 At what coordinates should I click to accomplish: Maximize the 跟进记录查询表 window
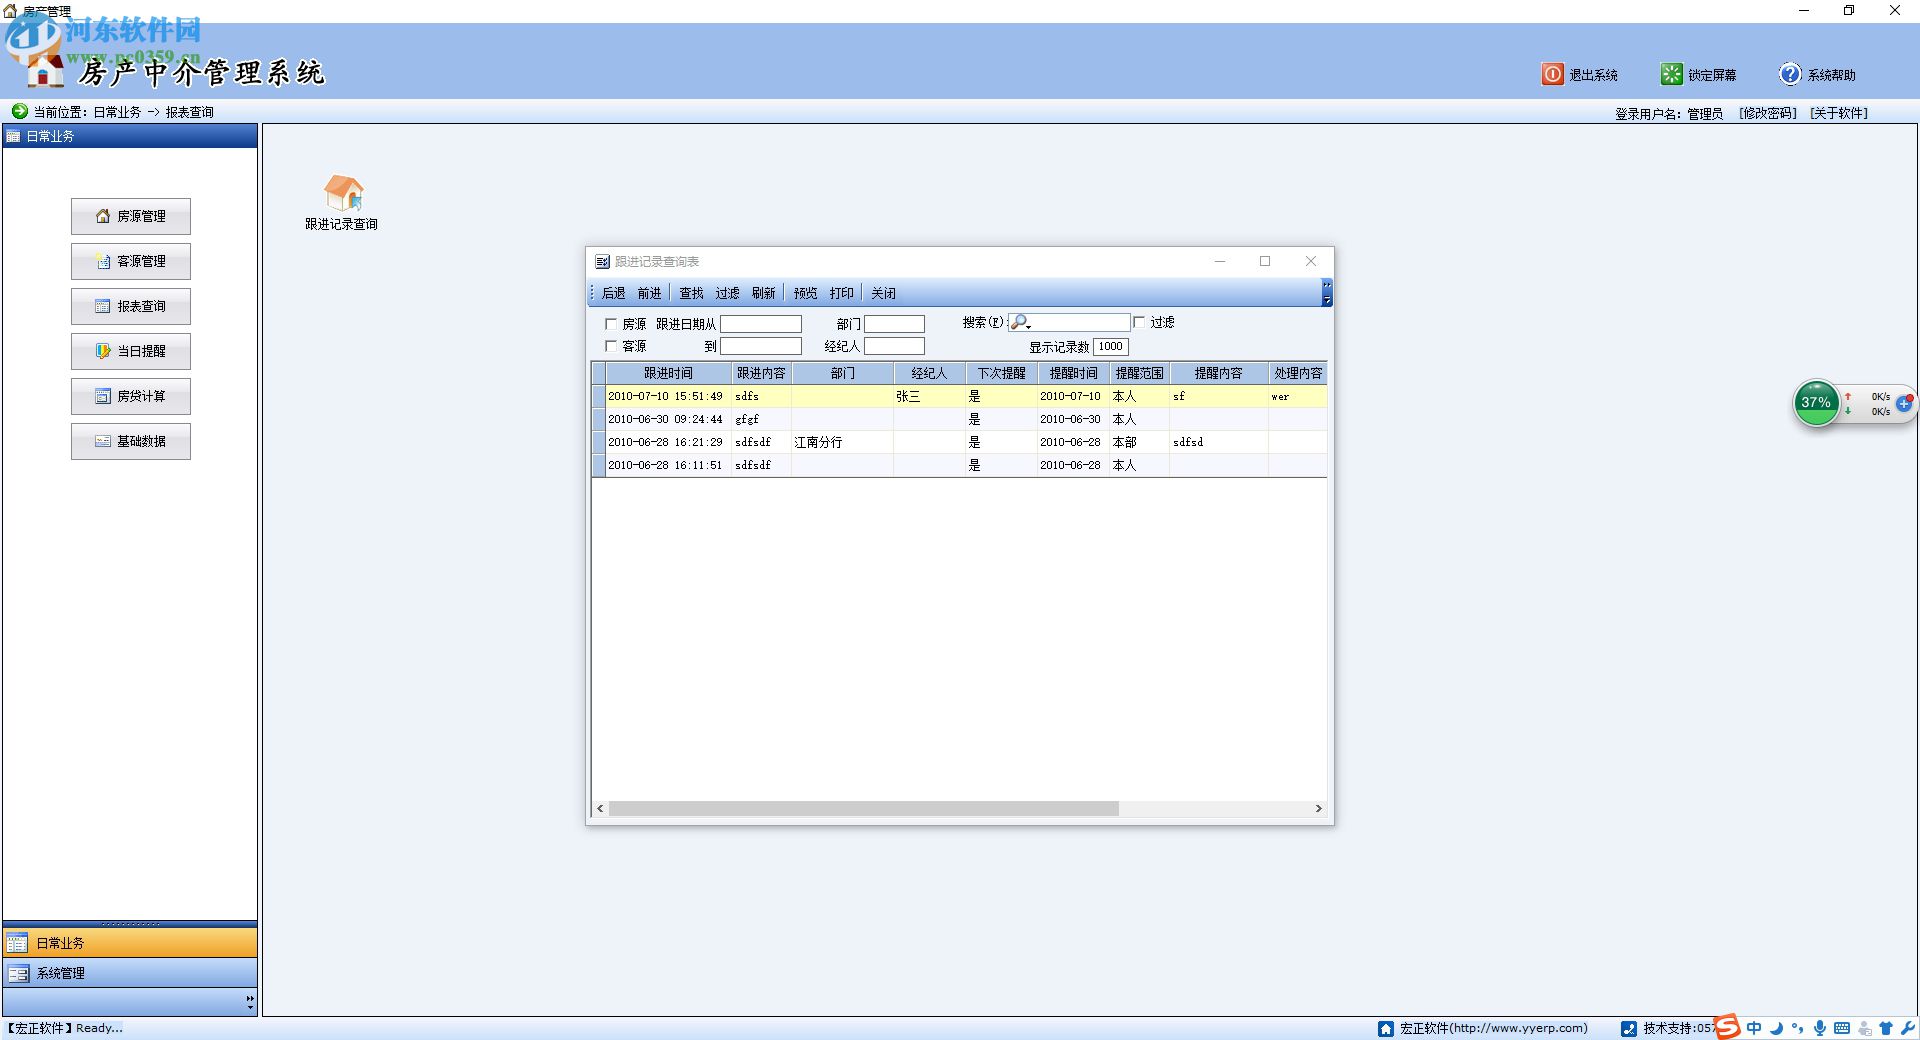(1265, 261)
